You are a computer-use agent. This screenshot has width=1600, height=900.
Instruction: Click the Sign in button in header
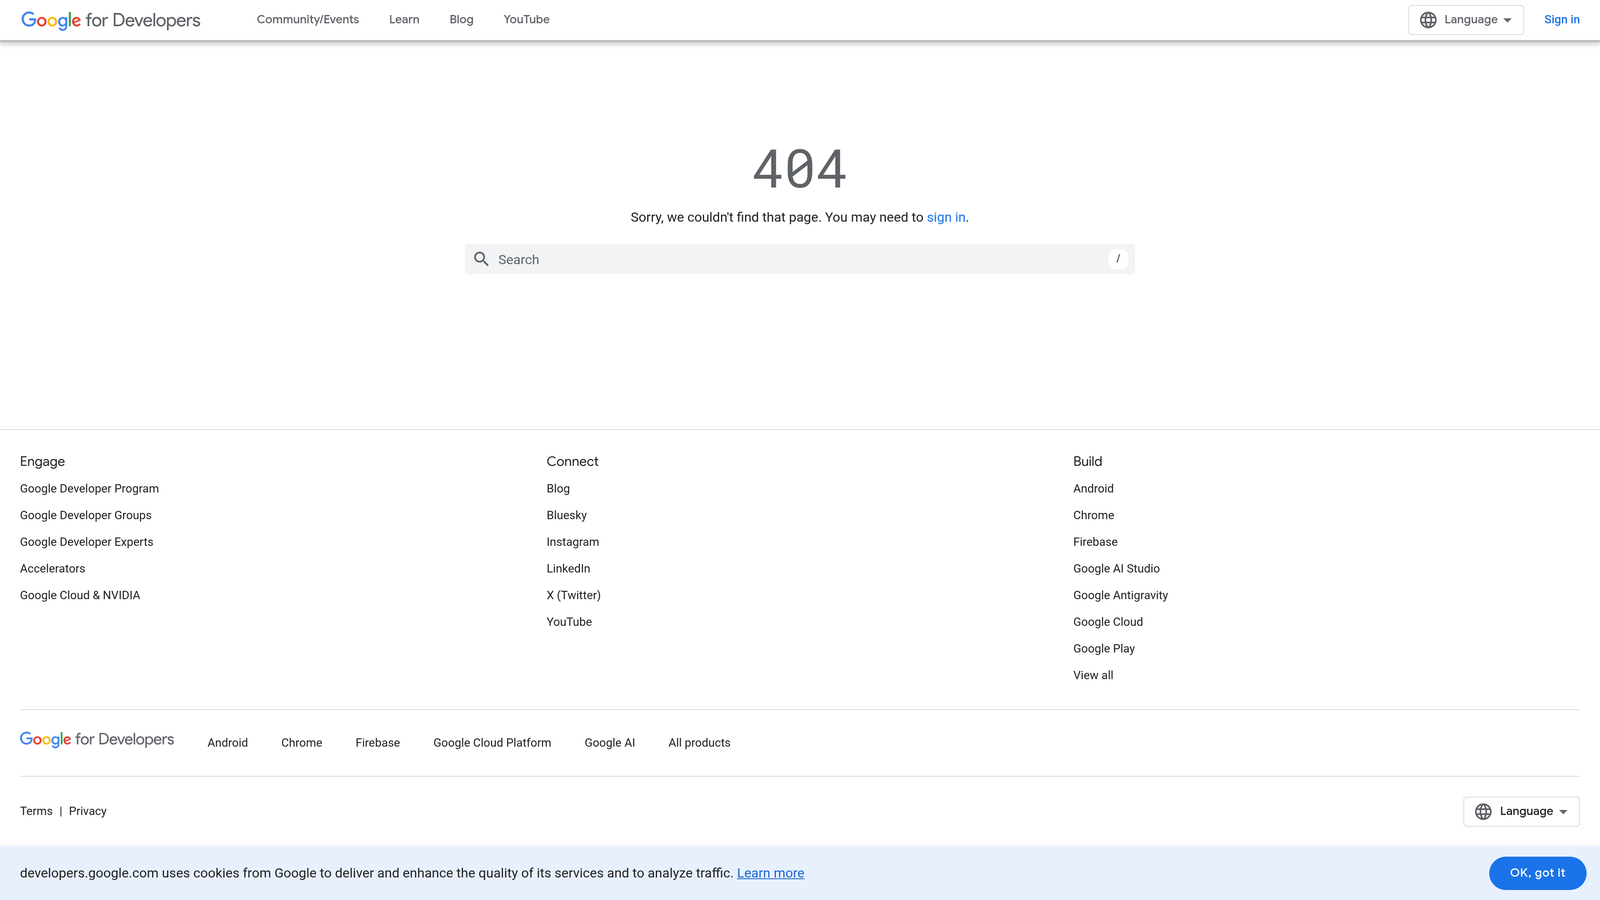pyautogui.click(x=1562, y=20)
